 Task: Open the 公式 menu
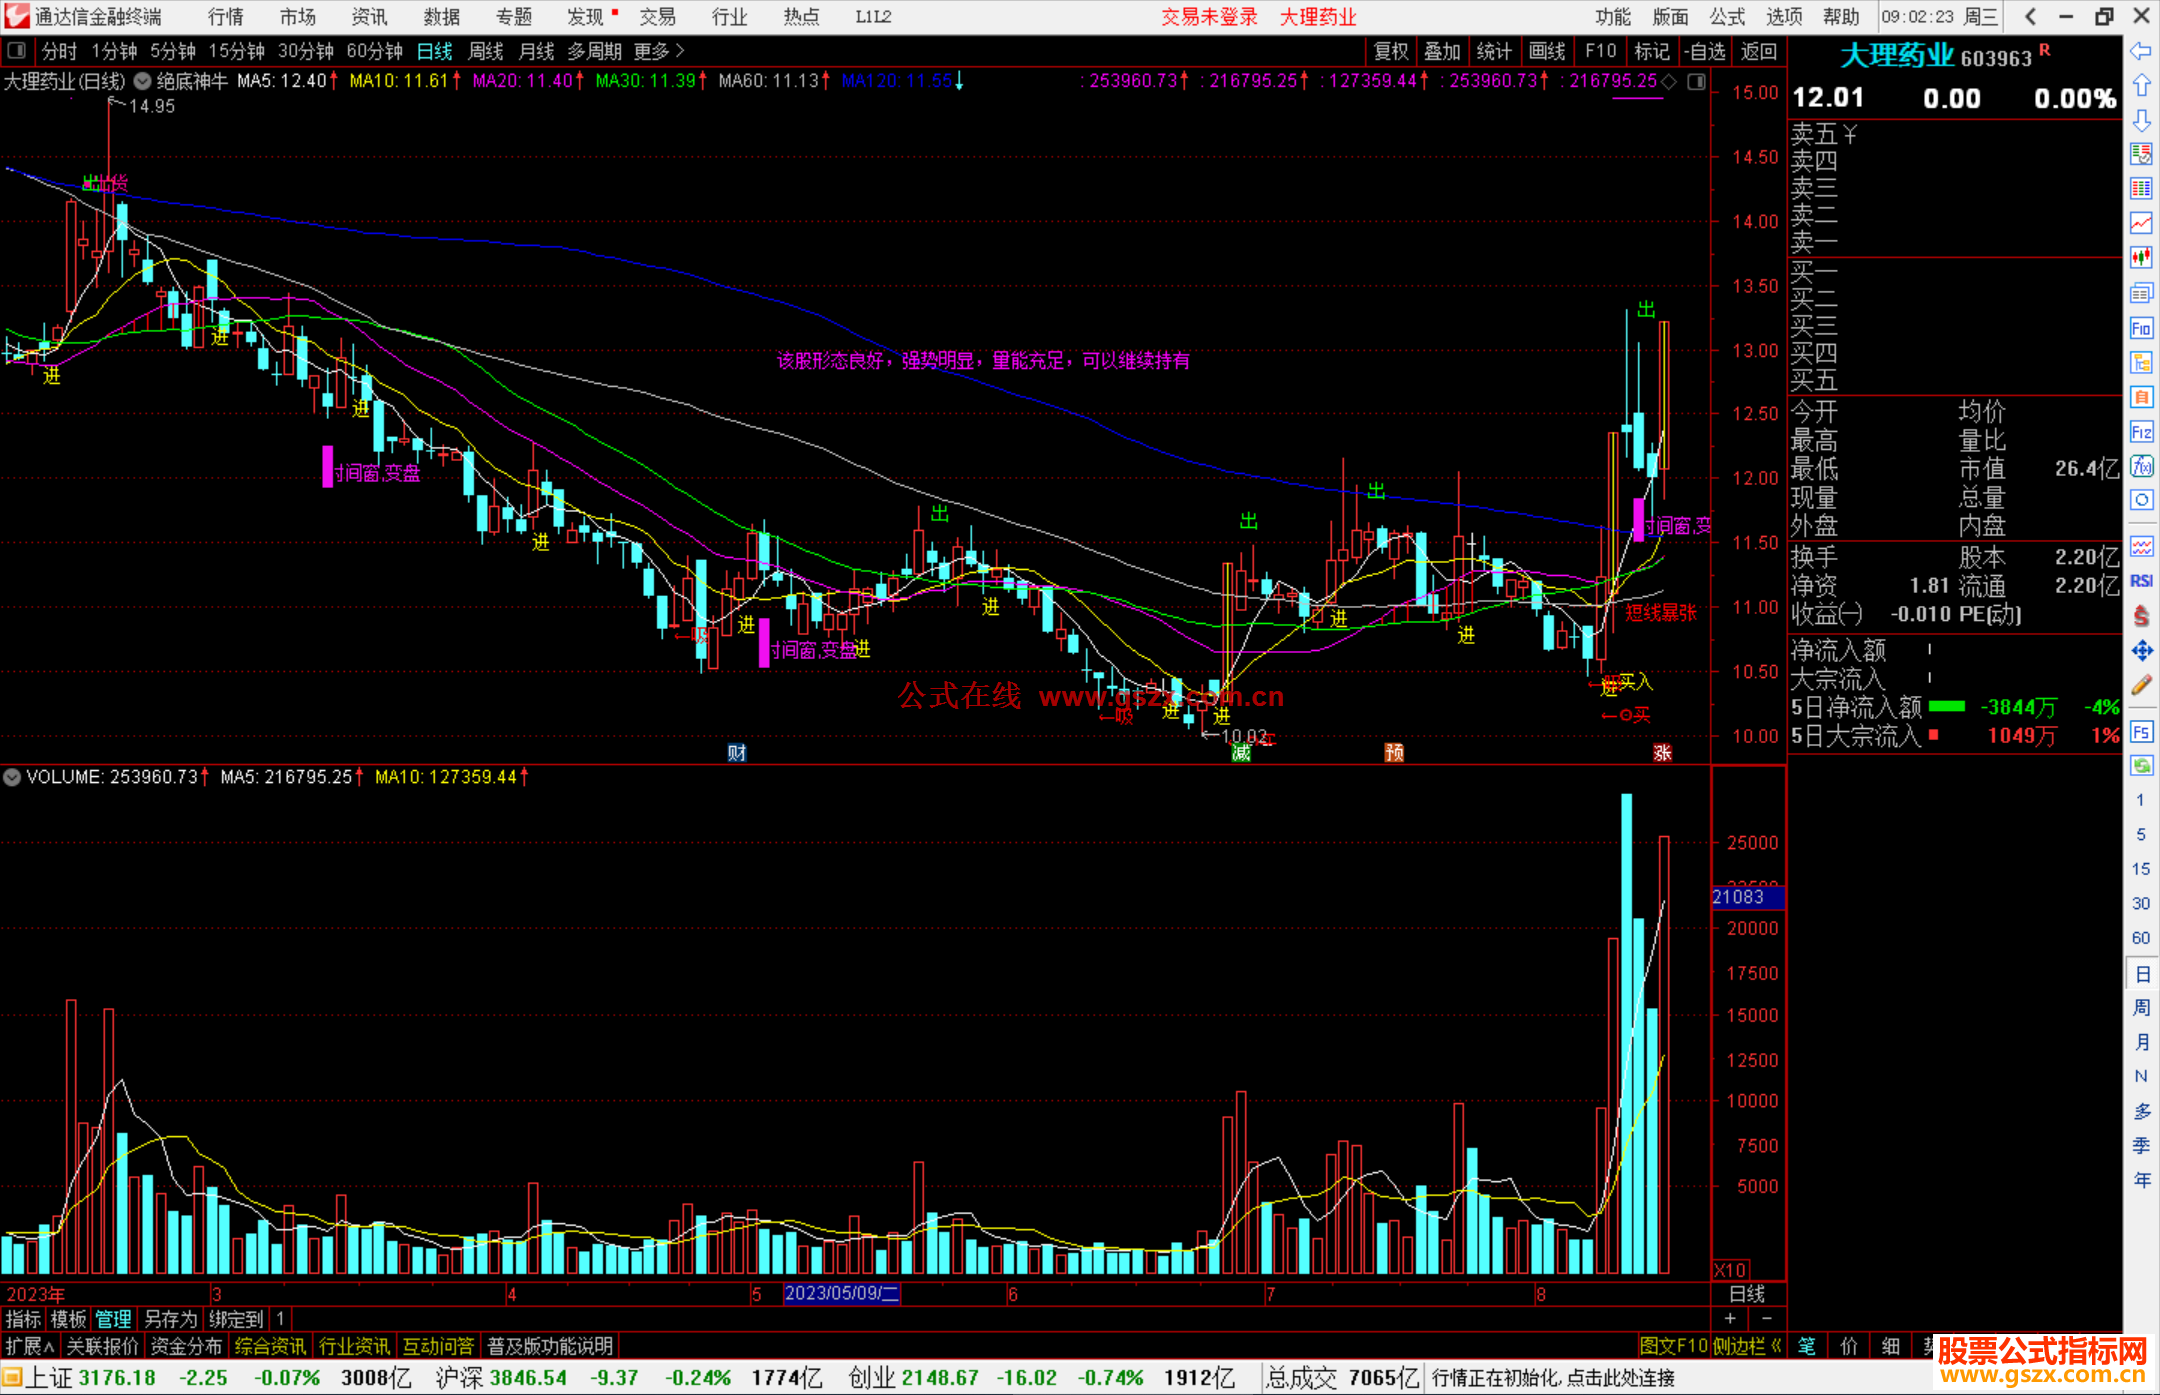pyautogui.click(x=1727, y=16)
